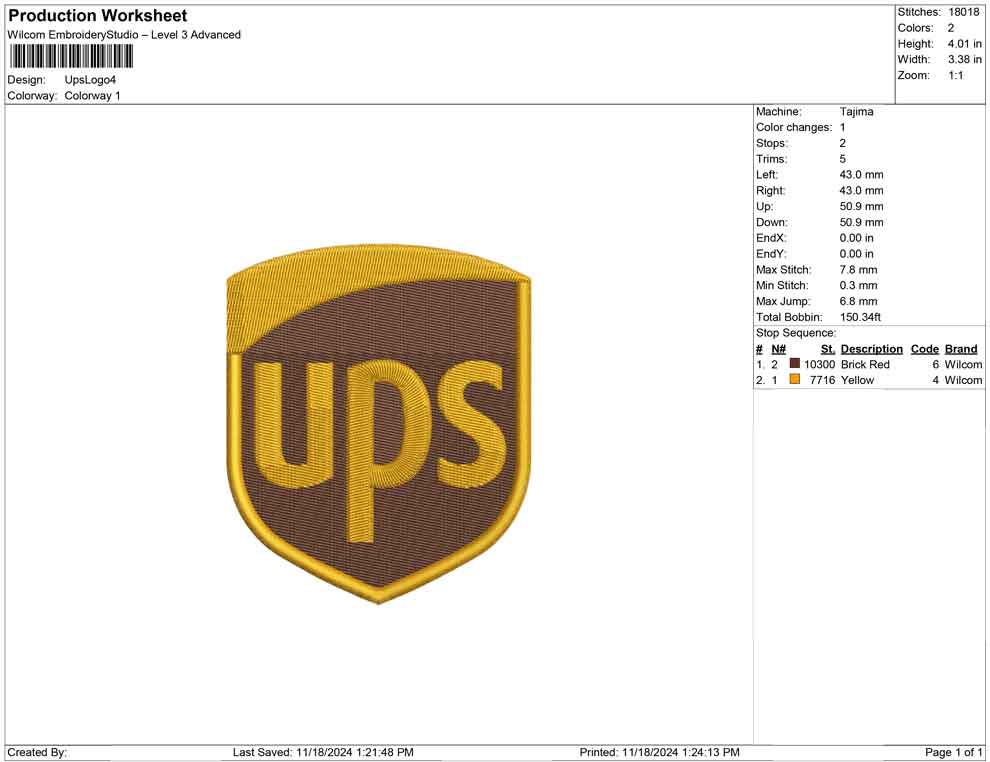This screenshot has width=990, height=762.
Task: Click the St. column header
Action: [827, 348]
